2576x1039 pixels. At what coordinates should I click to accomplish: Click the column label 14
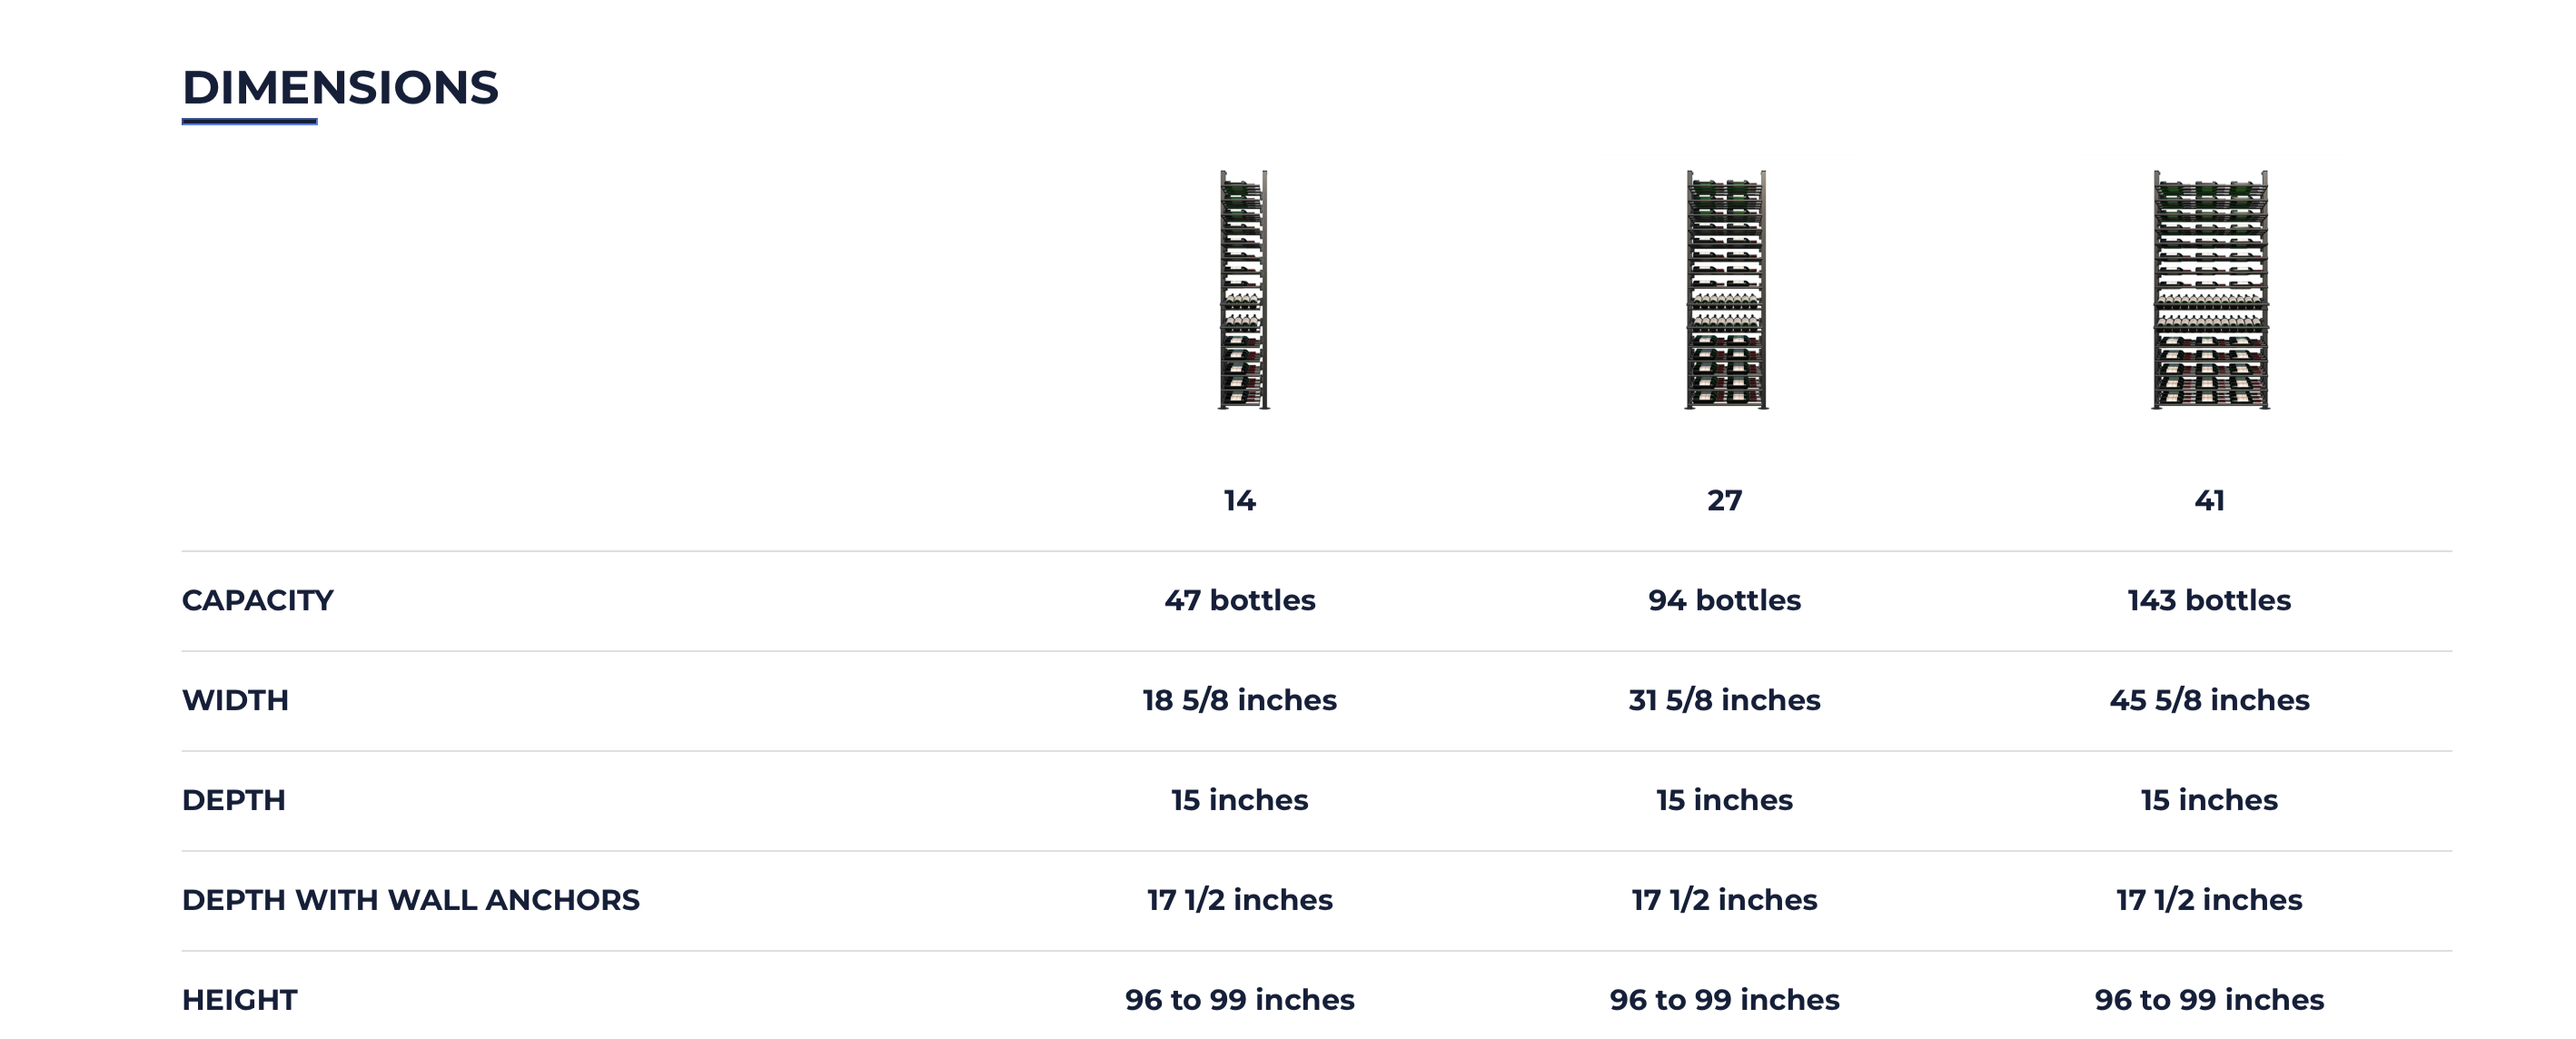(1240, 500)
